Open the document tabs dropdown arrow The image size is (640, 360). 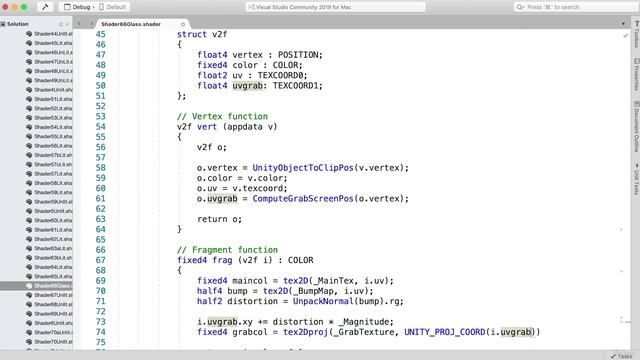(x=623, y=24)
